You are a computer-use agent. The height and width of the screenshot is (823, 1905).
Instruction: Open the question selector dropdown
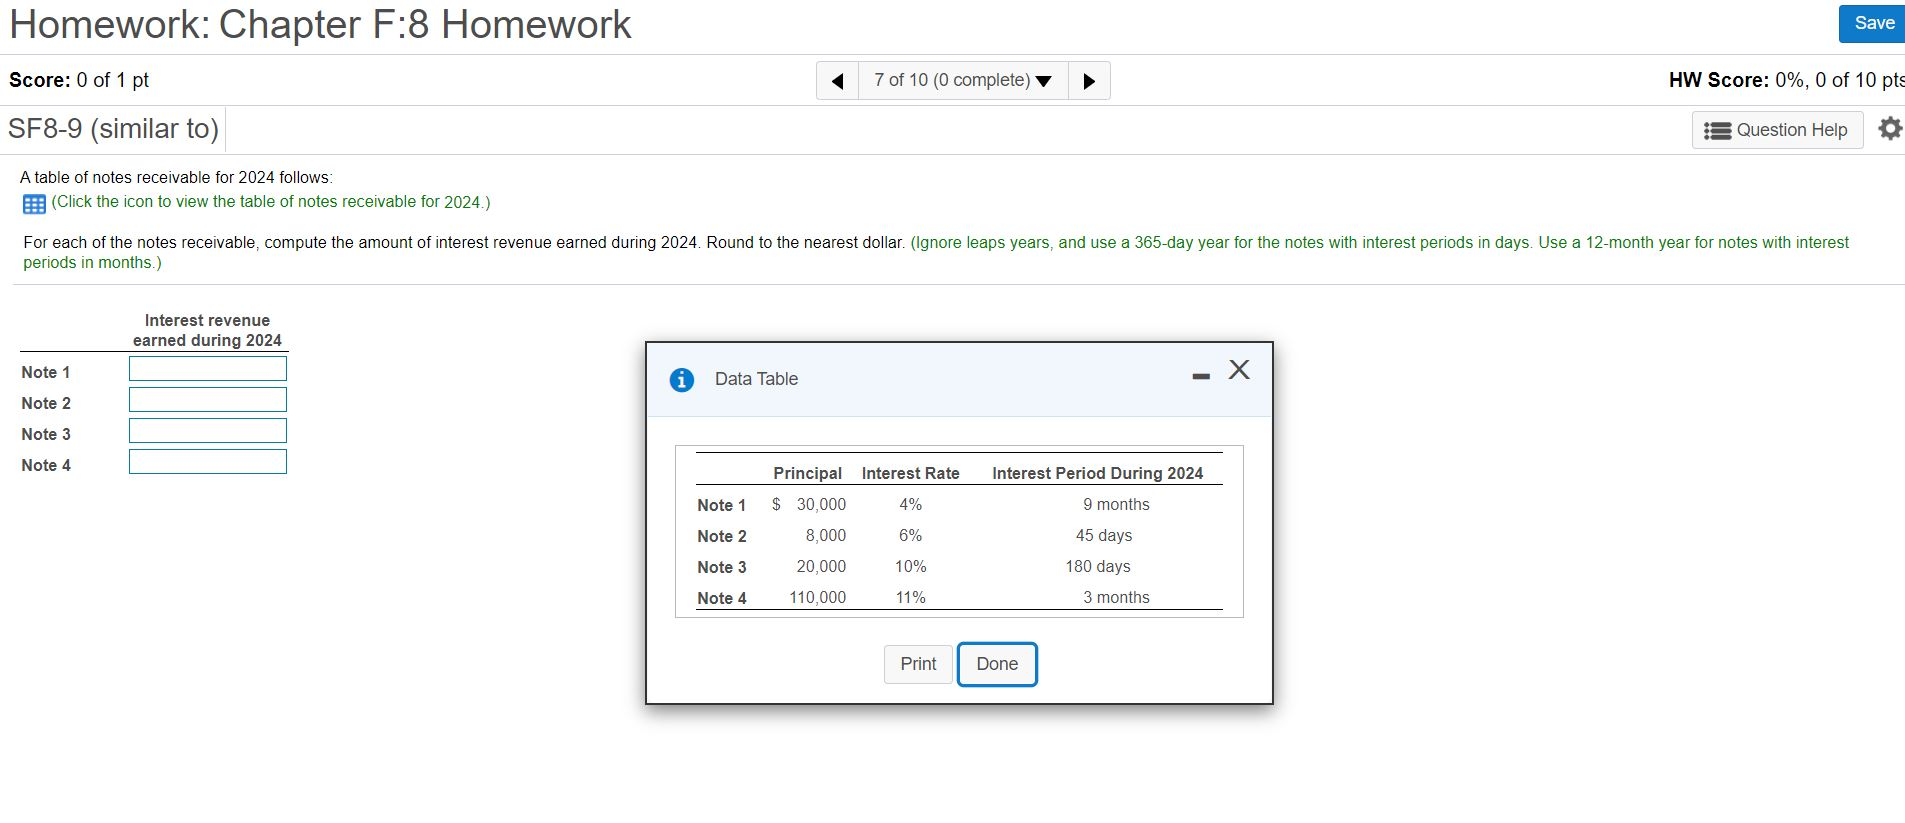coord(963,81)
